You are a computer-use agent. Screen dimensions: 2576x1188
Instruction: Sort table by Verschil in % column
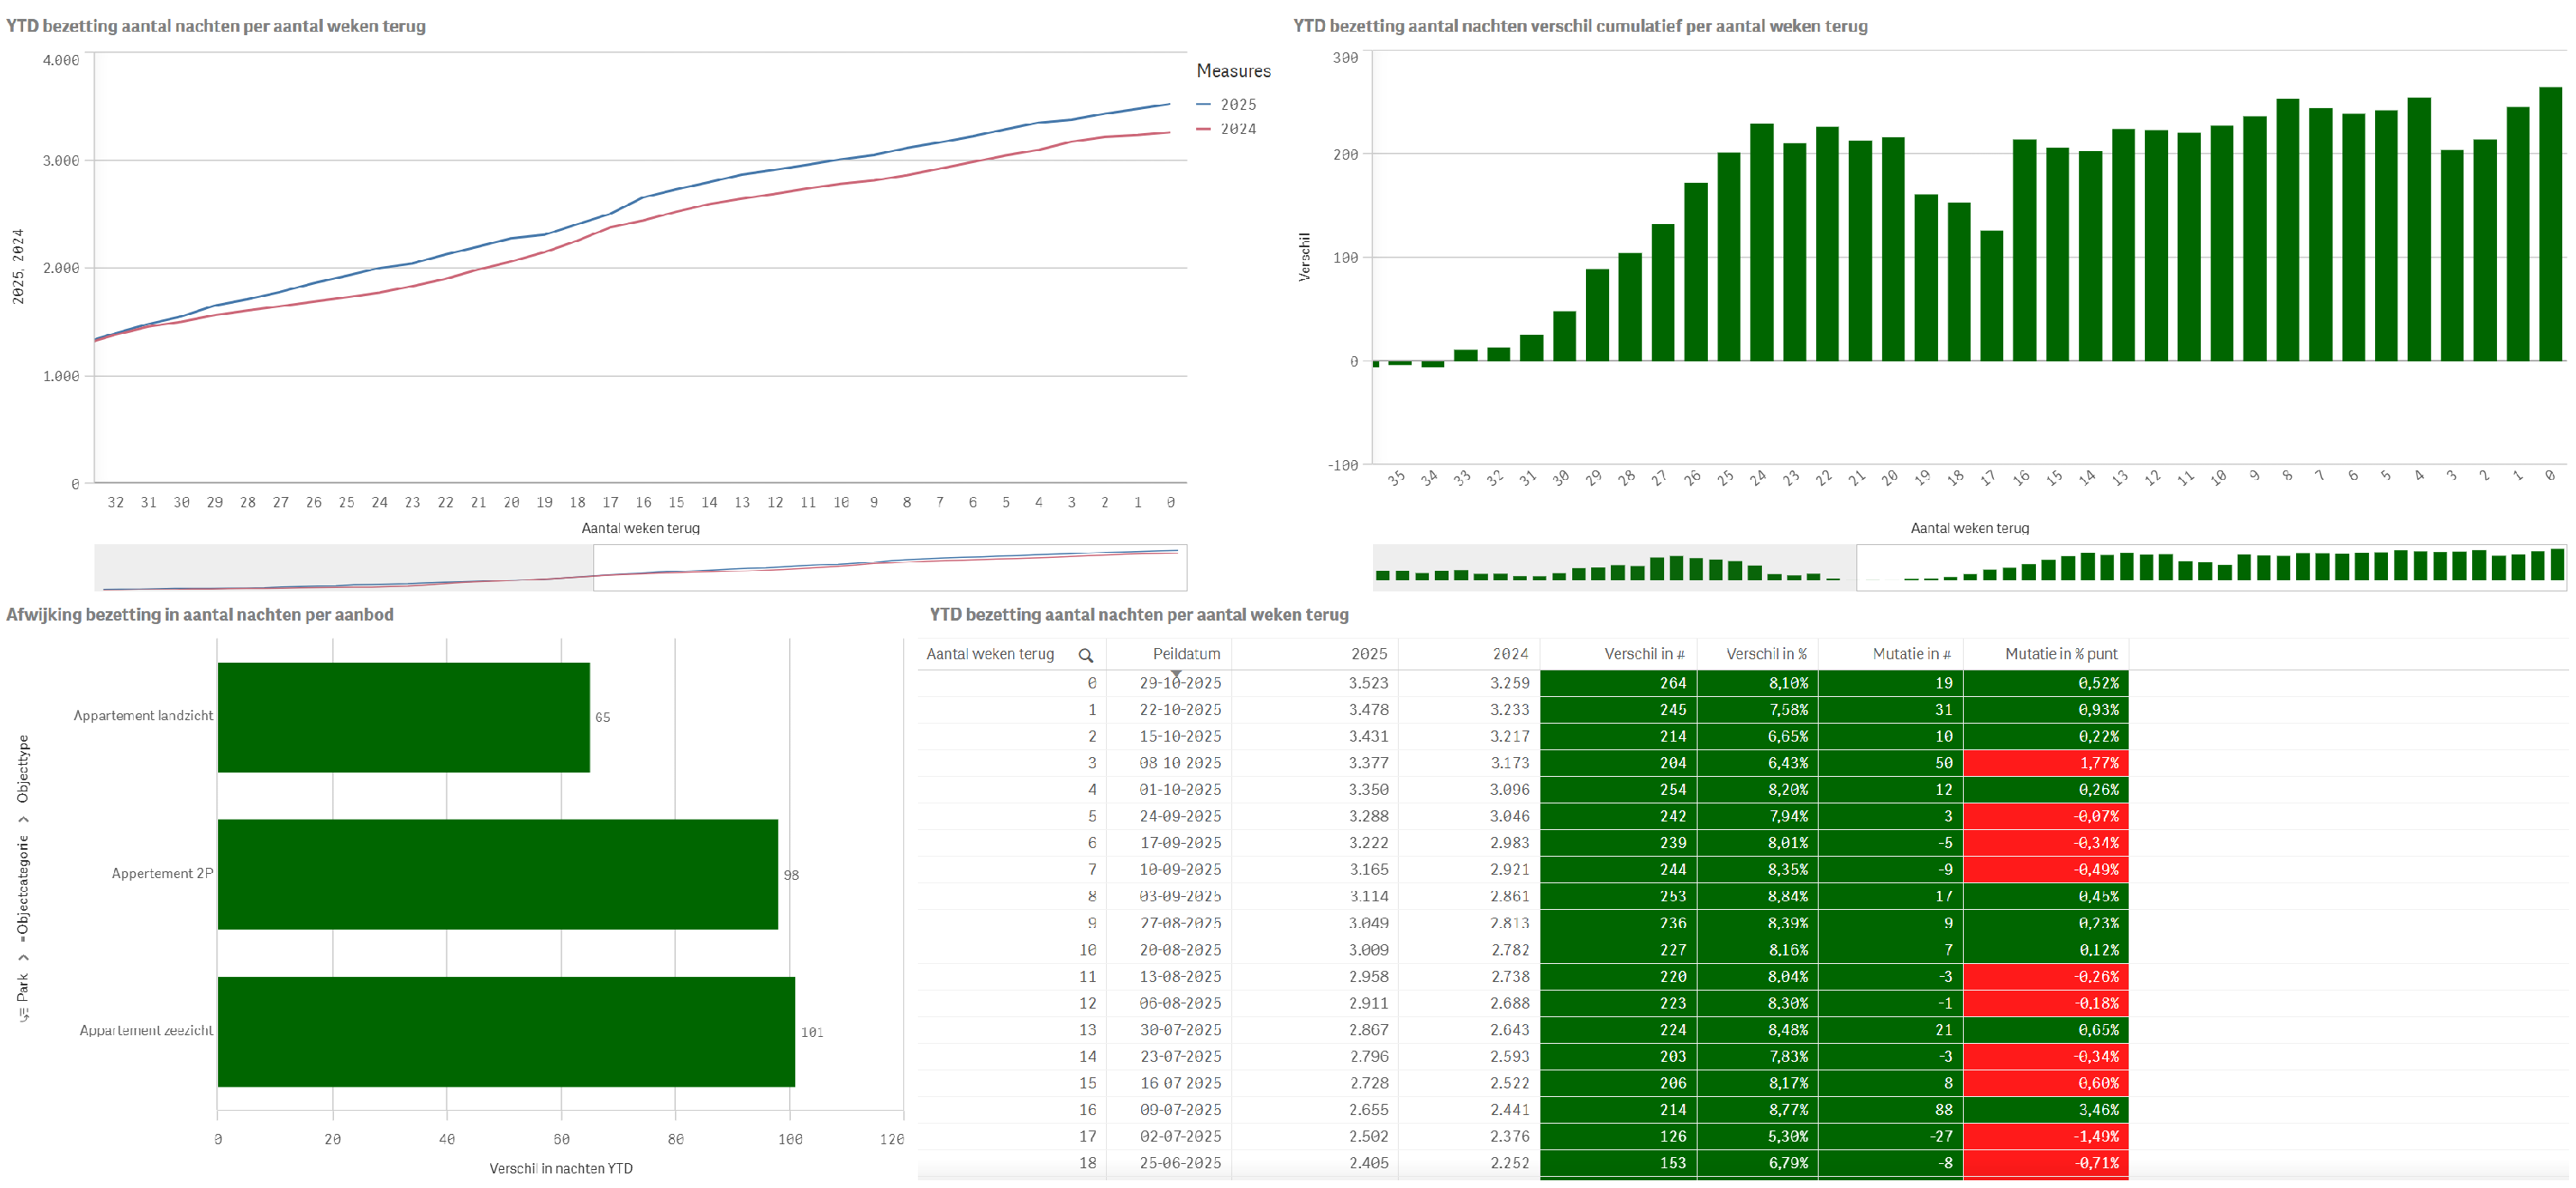pyautogui.click(x=1765, y=654)
